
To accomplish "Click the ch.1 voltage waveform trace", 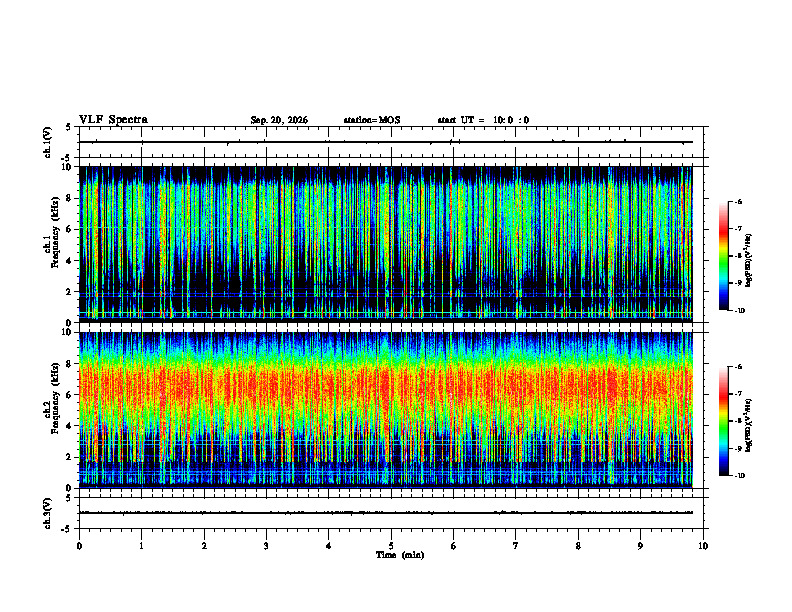I will coord(386,142).
